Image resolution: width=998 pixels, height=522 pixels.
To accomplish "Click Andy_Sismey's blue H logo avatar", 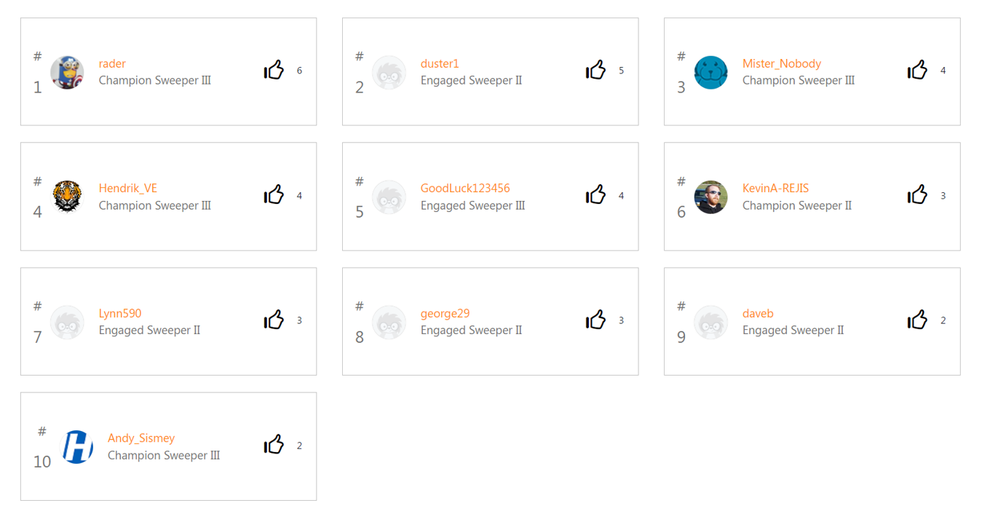I will point(77,447).
